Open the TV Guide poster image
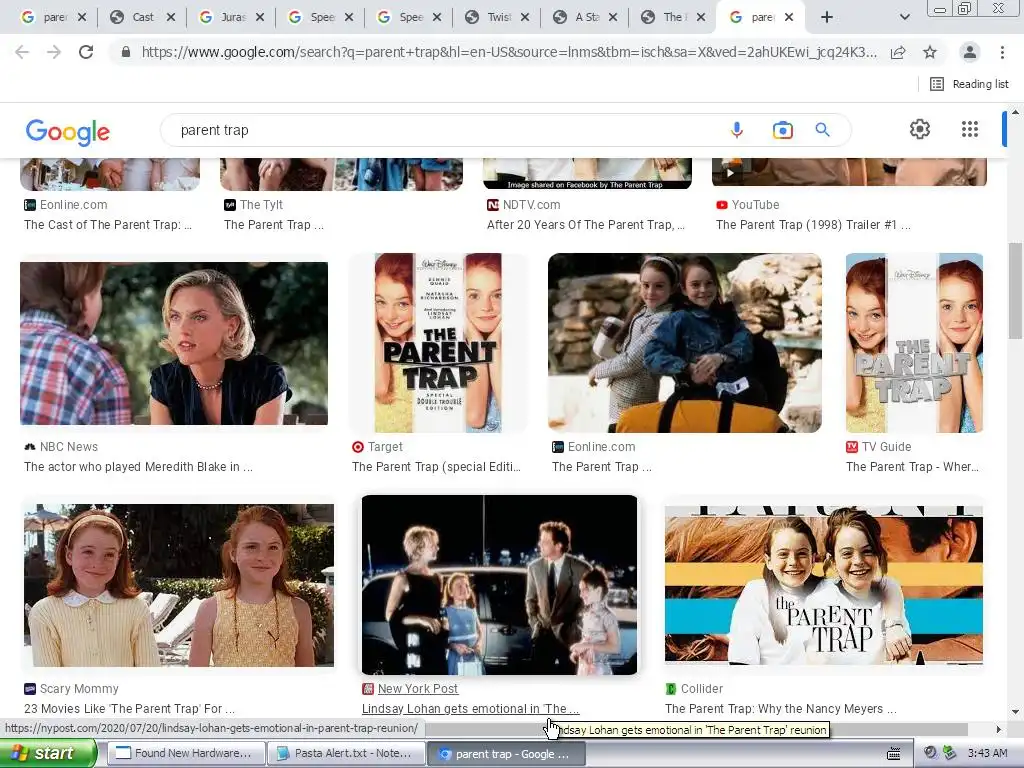Image resolution: width=1024 pixels, height=768 pixels. pos(914,343)
